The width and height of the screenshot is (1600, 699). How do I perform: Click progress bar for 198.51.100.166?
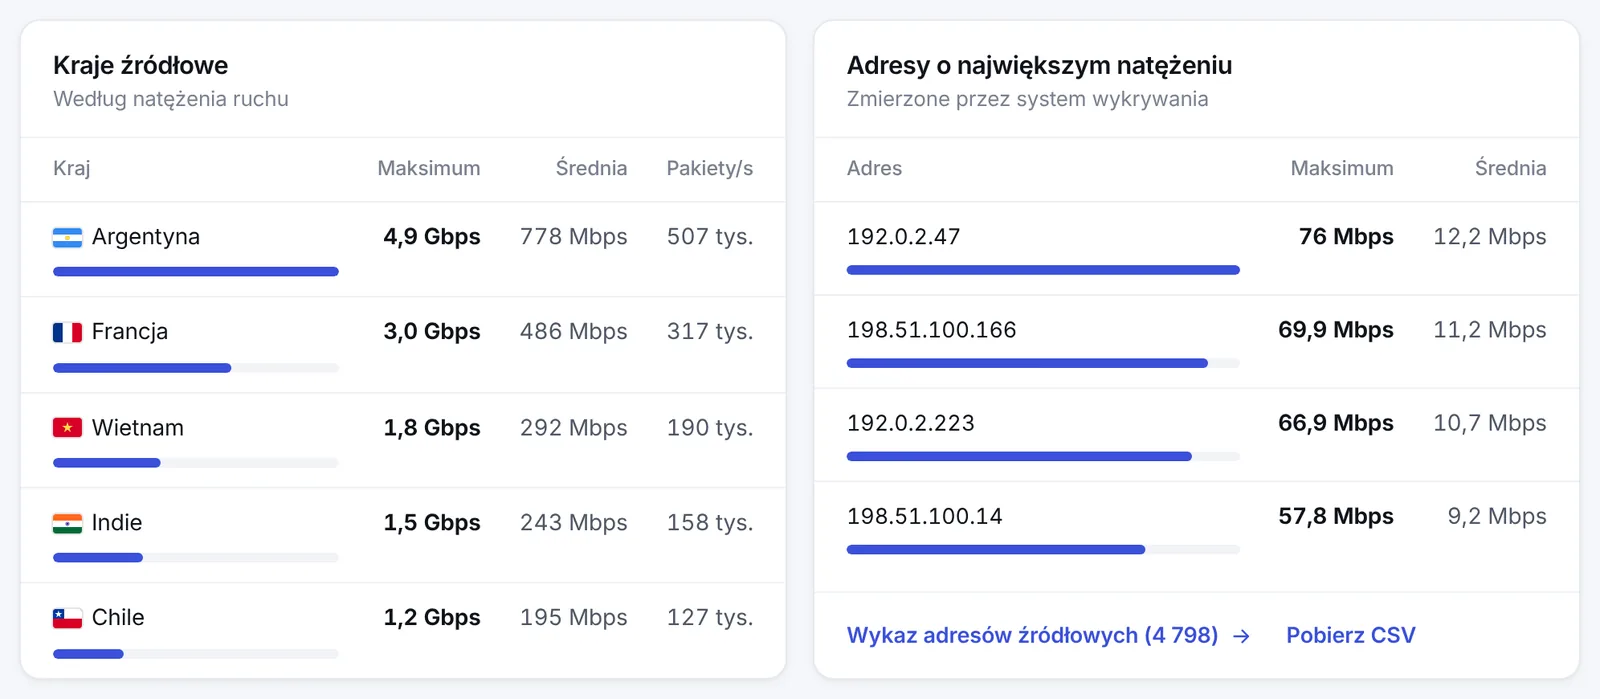tap(1043, 363)
